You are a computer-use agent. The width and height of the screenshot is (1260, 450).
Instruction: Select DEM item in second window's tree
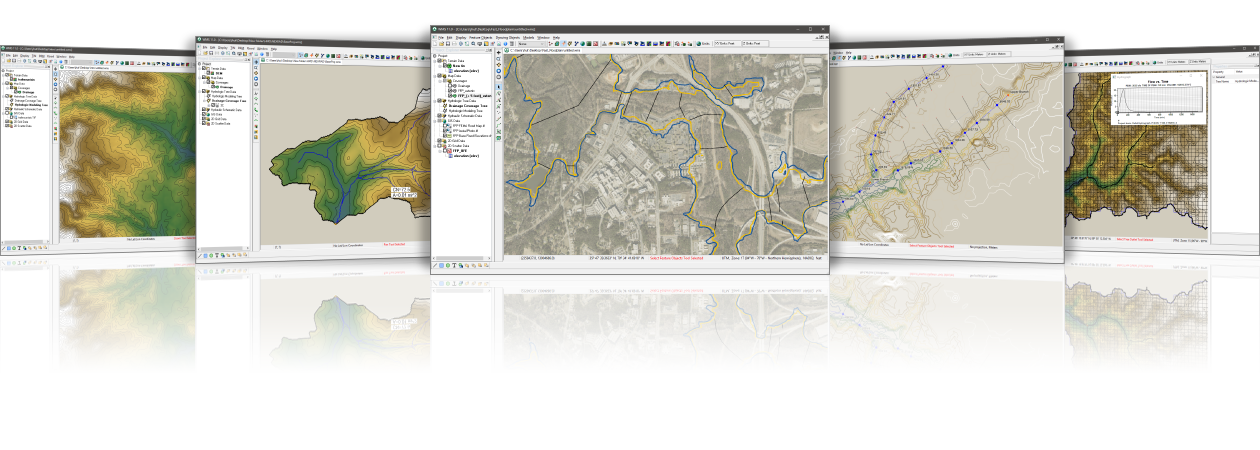click(221, 73)
